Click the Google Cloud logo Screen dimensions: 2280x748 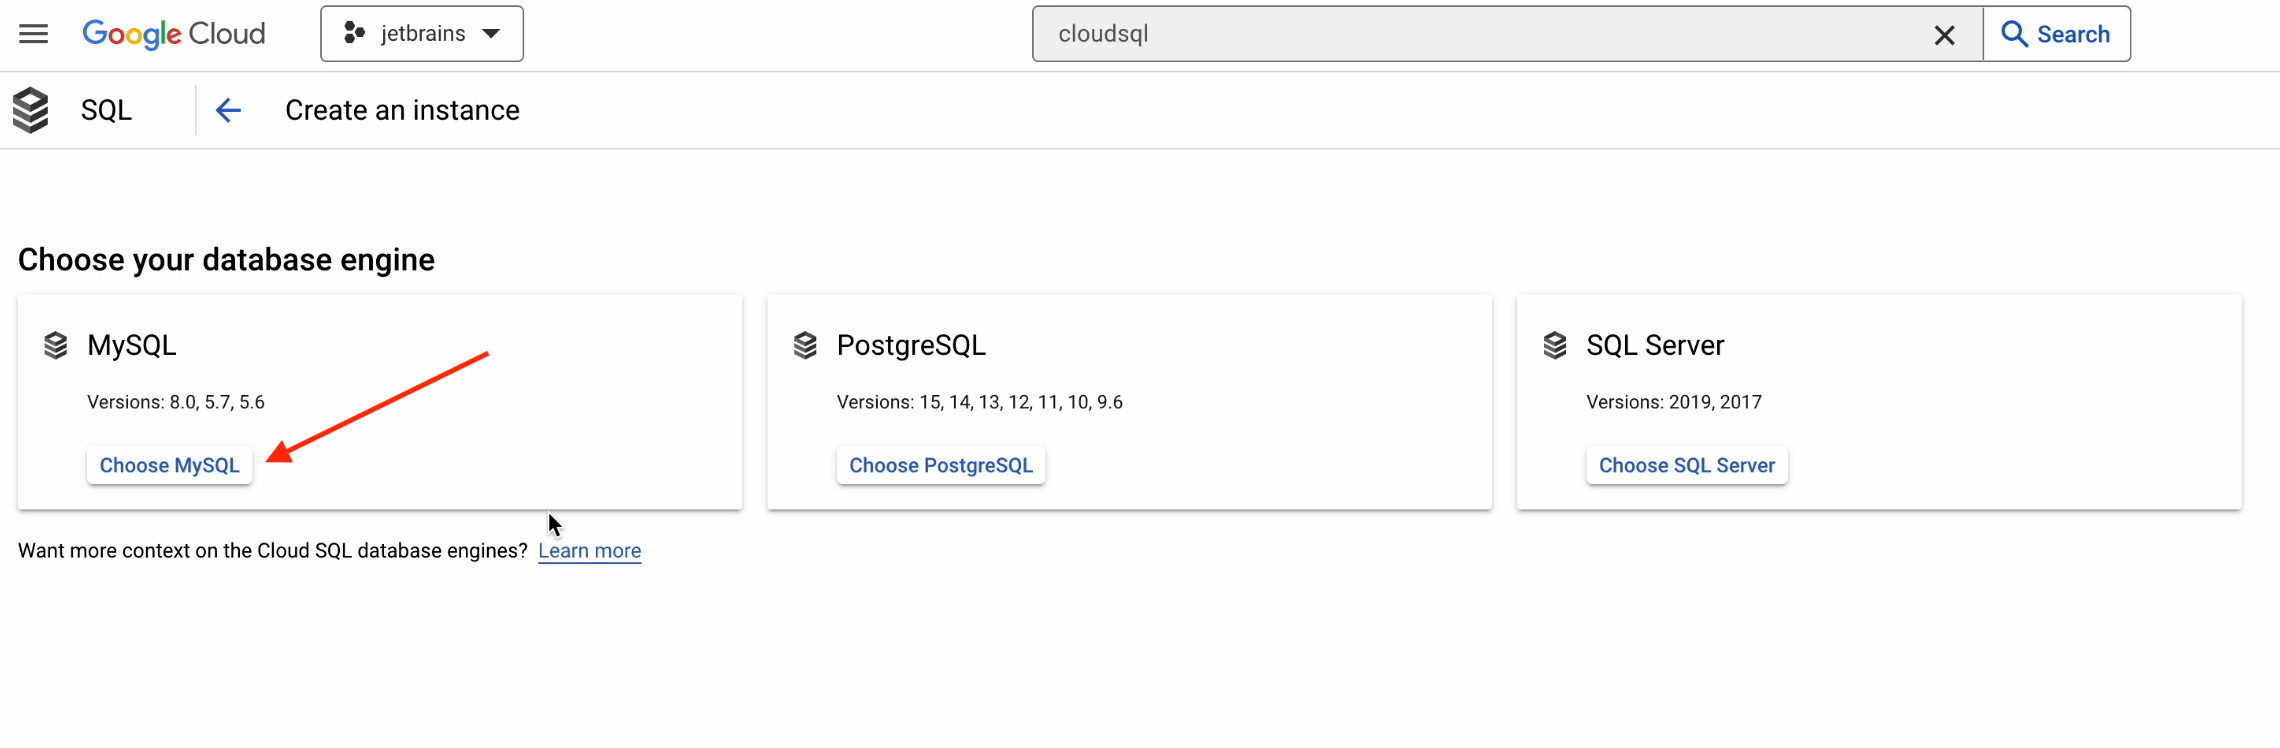(x=173, y=34)
